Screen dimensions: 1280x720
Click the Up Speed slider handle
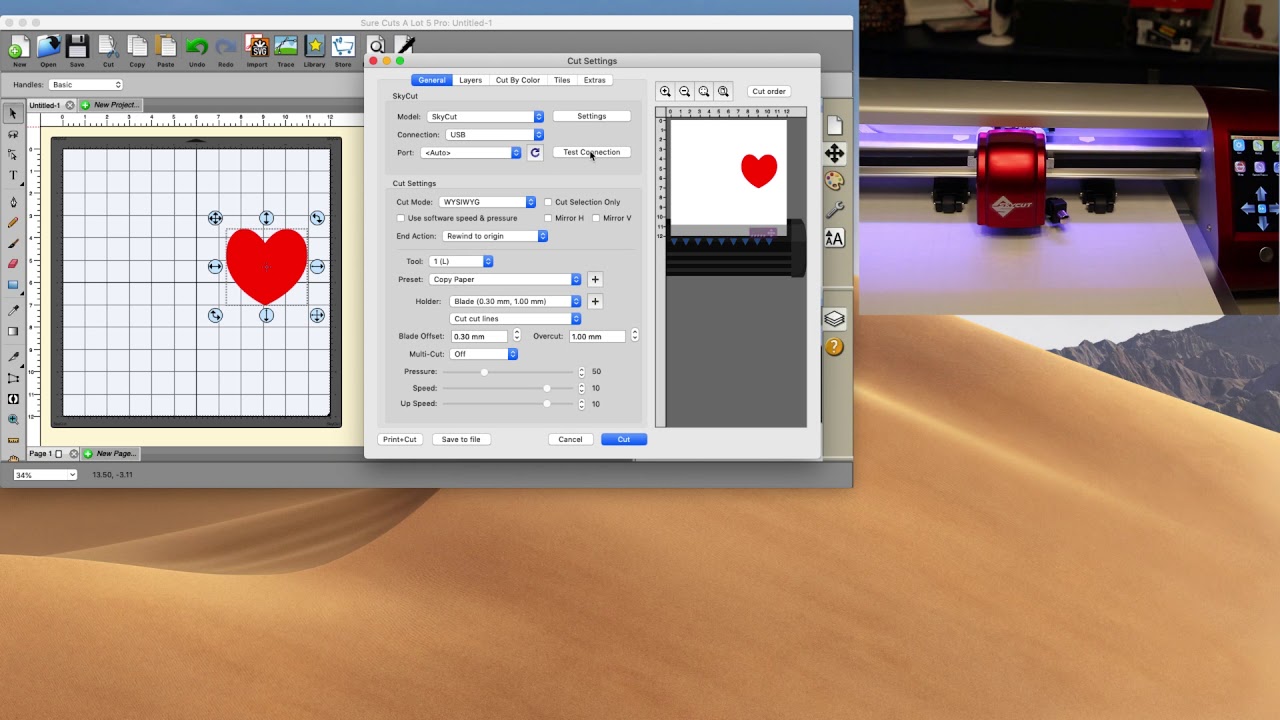tap(546, 404)
